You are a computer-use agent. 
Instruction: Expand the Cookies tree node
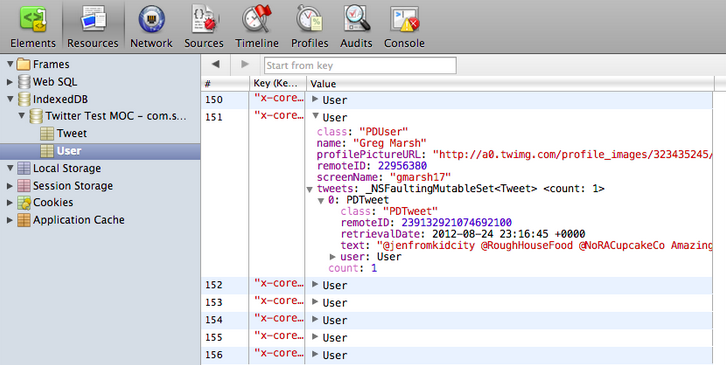10,202
